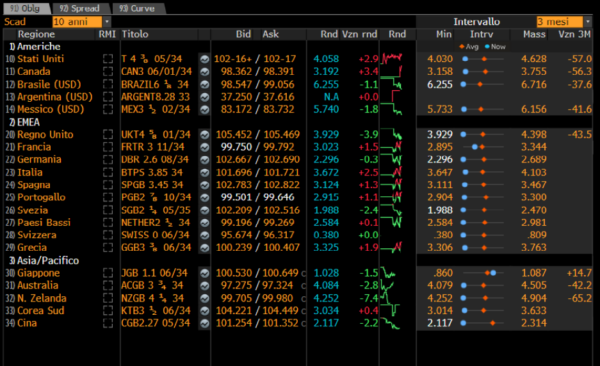Click the 10 anni maturity field
This screenshot has width=600, height=366.
point(77,22)
